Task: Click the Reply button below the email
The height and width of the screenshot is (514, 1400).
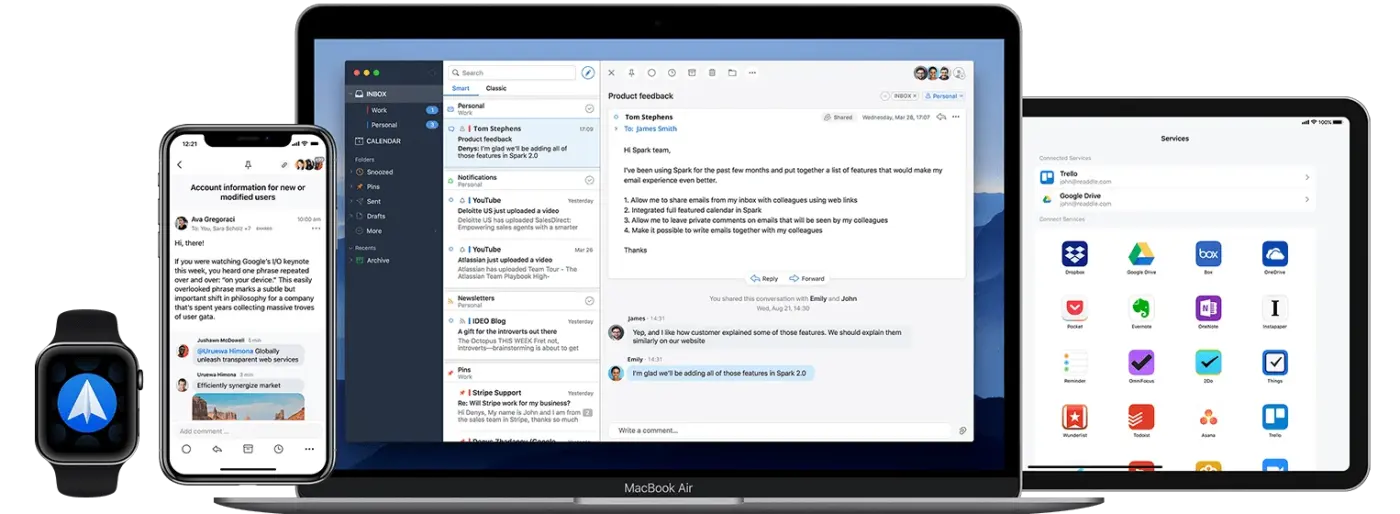Action: [764, 278]
